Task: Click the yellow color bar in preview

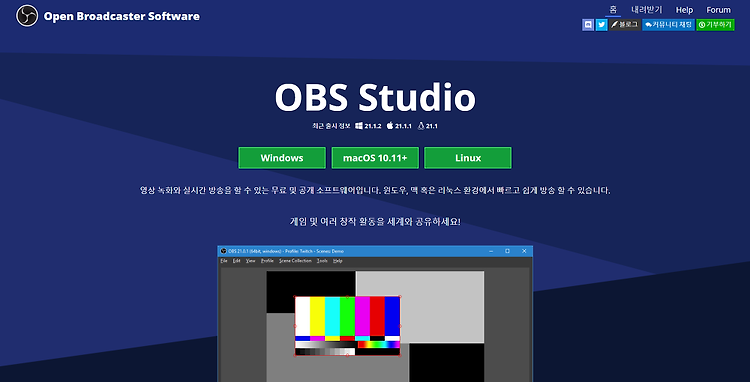Action: pos(317,316)
